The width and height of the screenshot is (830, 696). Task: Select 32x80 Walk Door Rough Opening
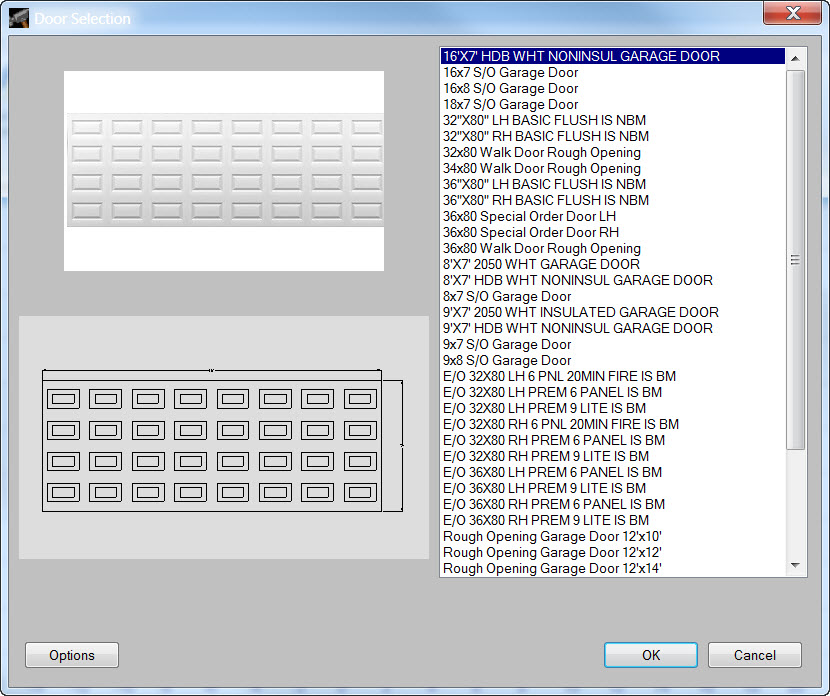613,152
